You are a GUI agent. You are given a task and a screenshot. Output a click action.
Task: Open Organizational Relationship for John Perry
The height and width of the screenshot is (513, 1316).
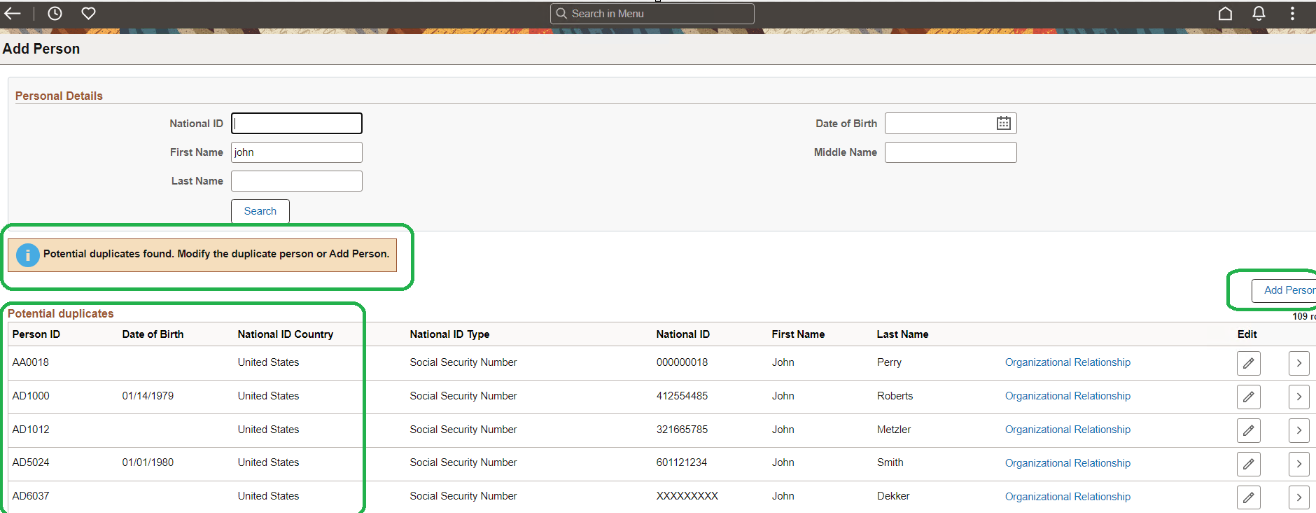[x=1068, y=362]
